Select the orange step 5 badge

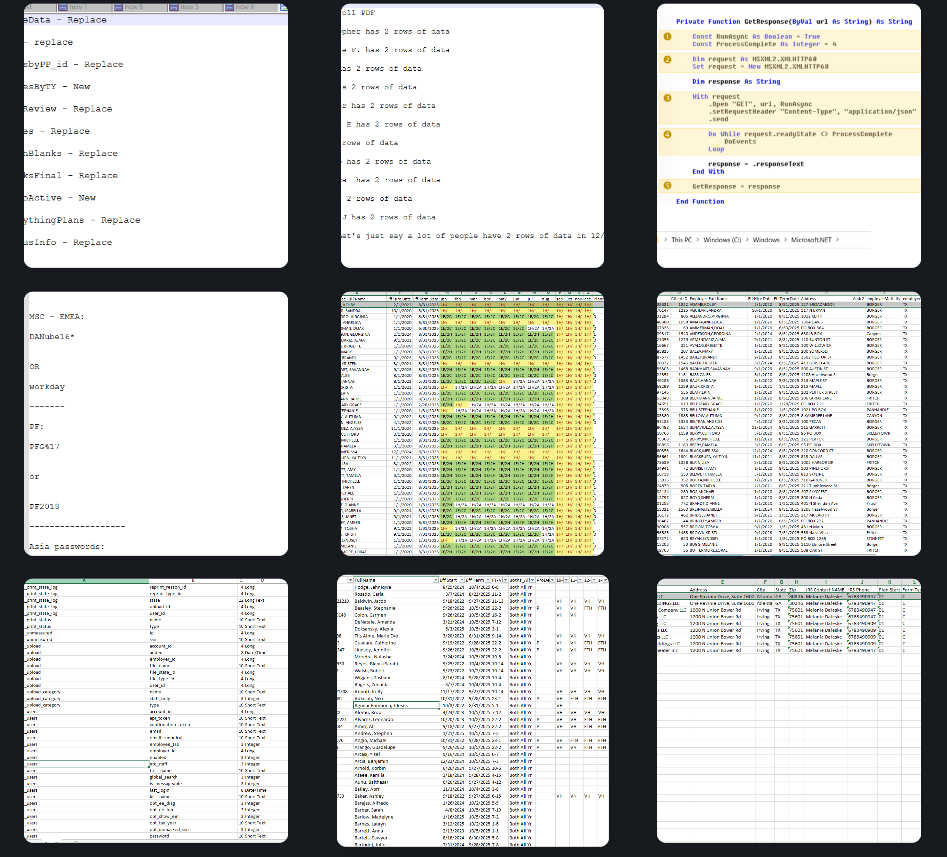tap(667, 186)
